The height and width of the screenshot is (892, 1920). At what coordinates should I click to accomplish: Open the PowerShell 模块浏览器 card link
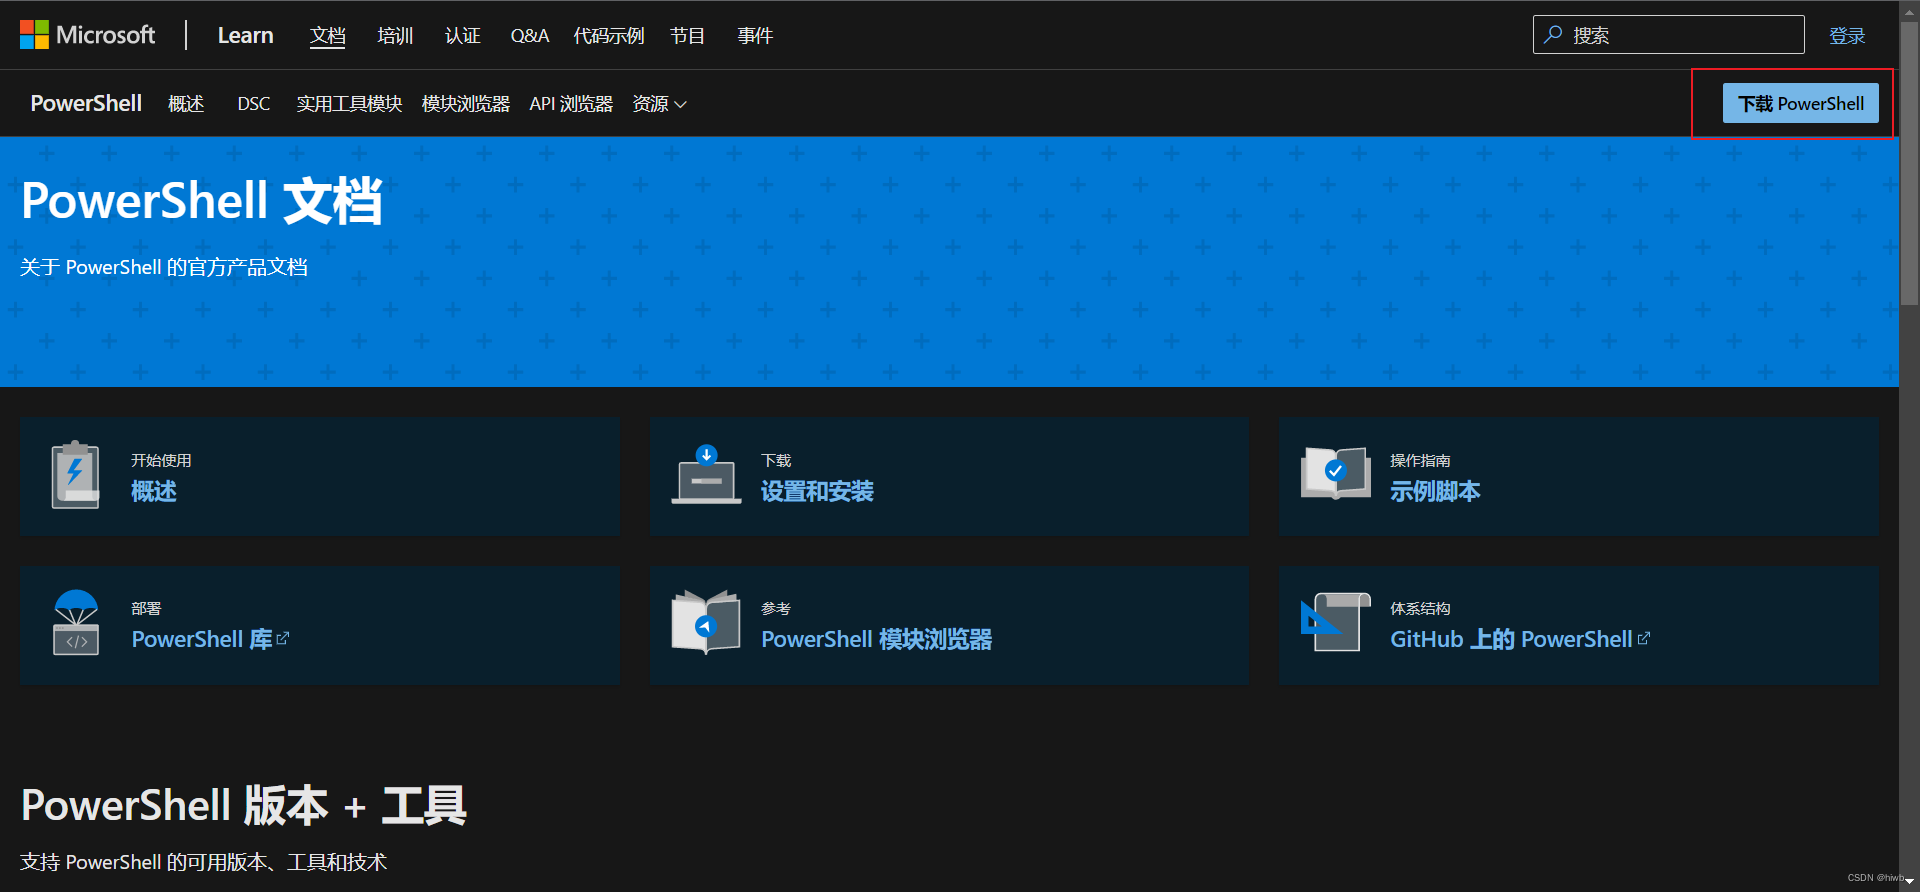click(x=877, y=639)
